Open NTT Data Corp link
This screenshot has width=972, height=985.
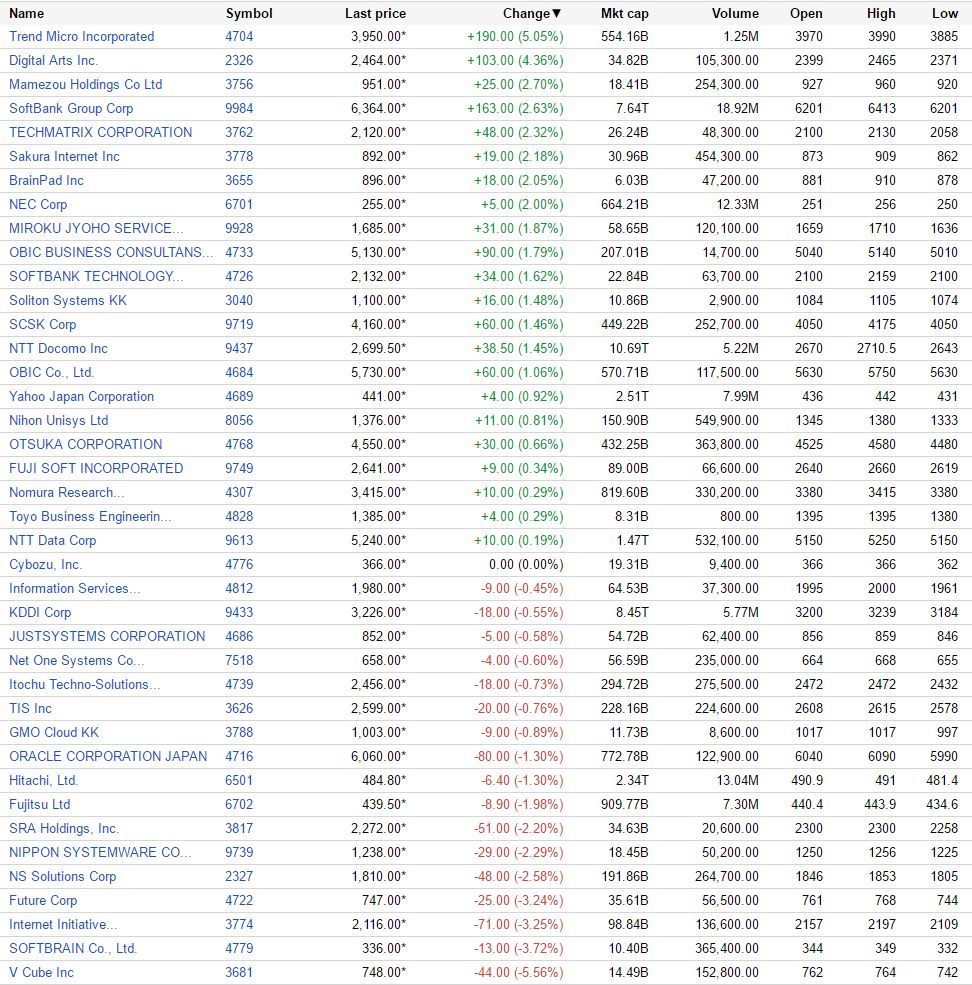(x=53, y=540)
